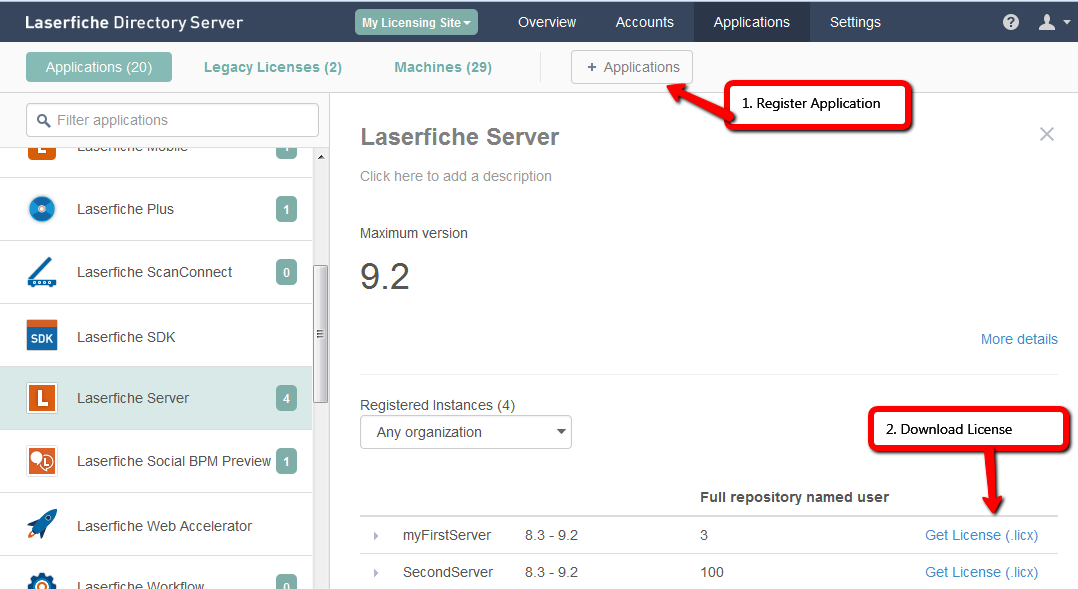Click the Laserfiche Server count badge 4
The image size is (1078, 589).
(286, 398)
